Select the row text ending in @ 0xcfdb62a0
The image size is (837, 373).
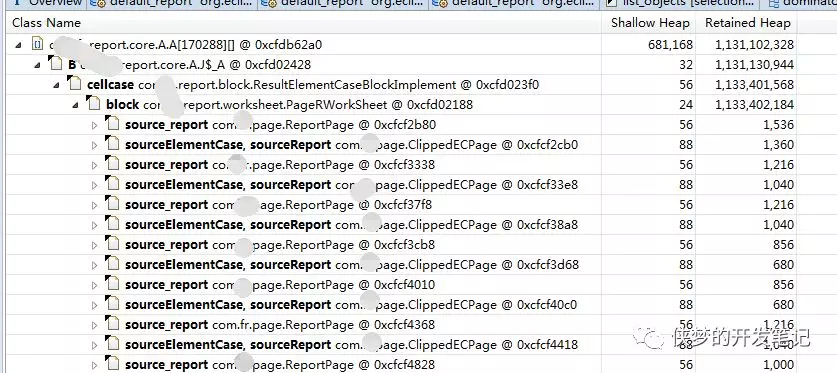[x=185, y=45]
